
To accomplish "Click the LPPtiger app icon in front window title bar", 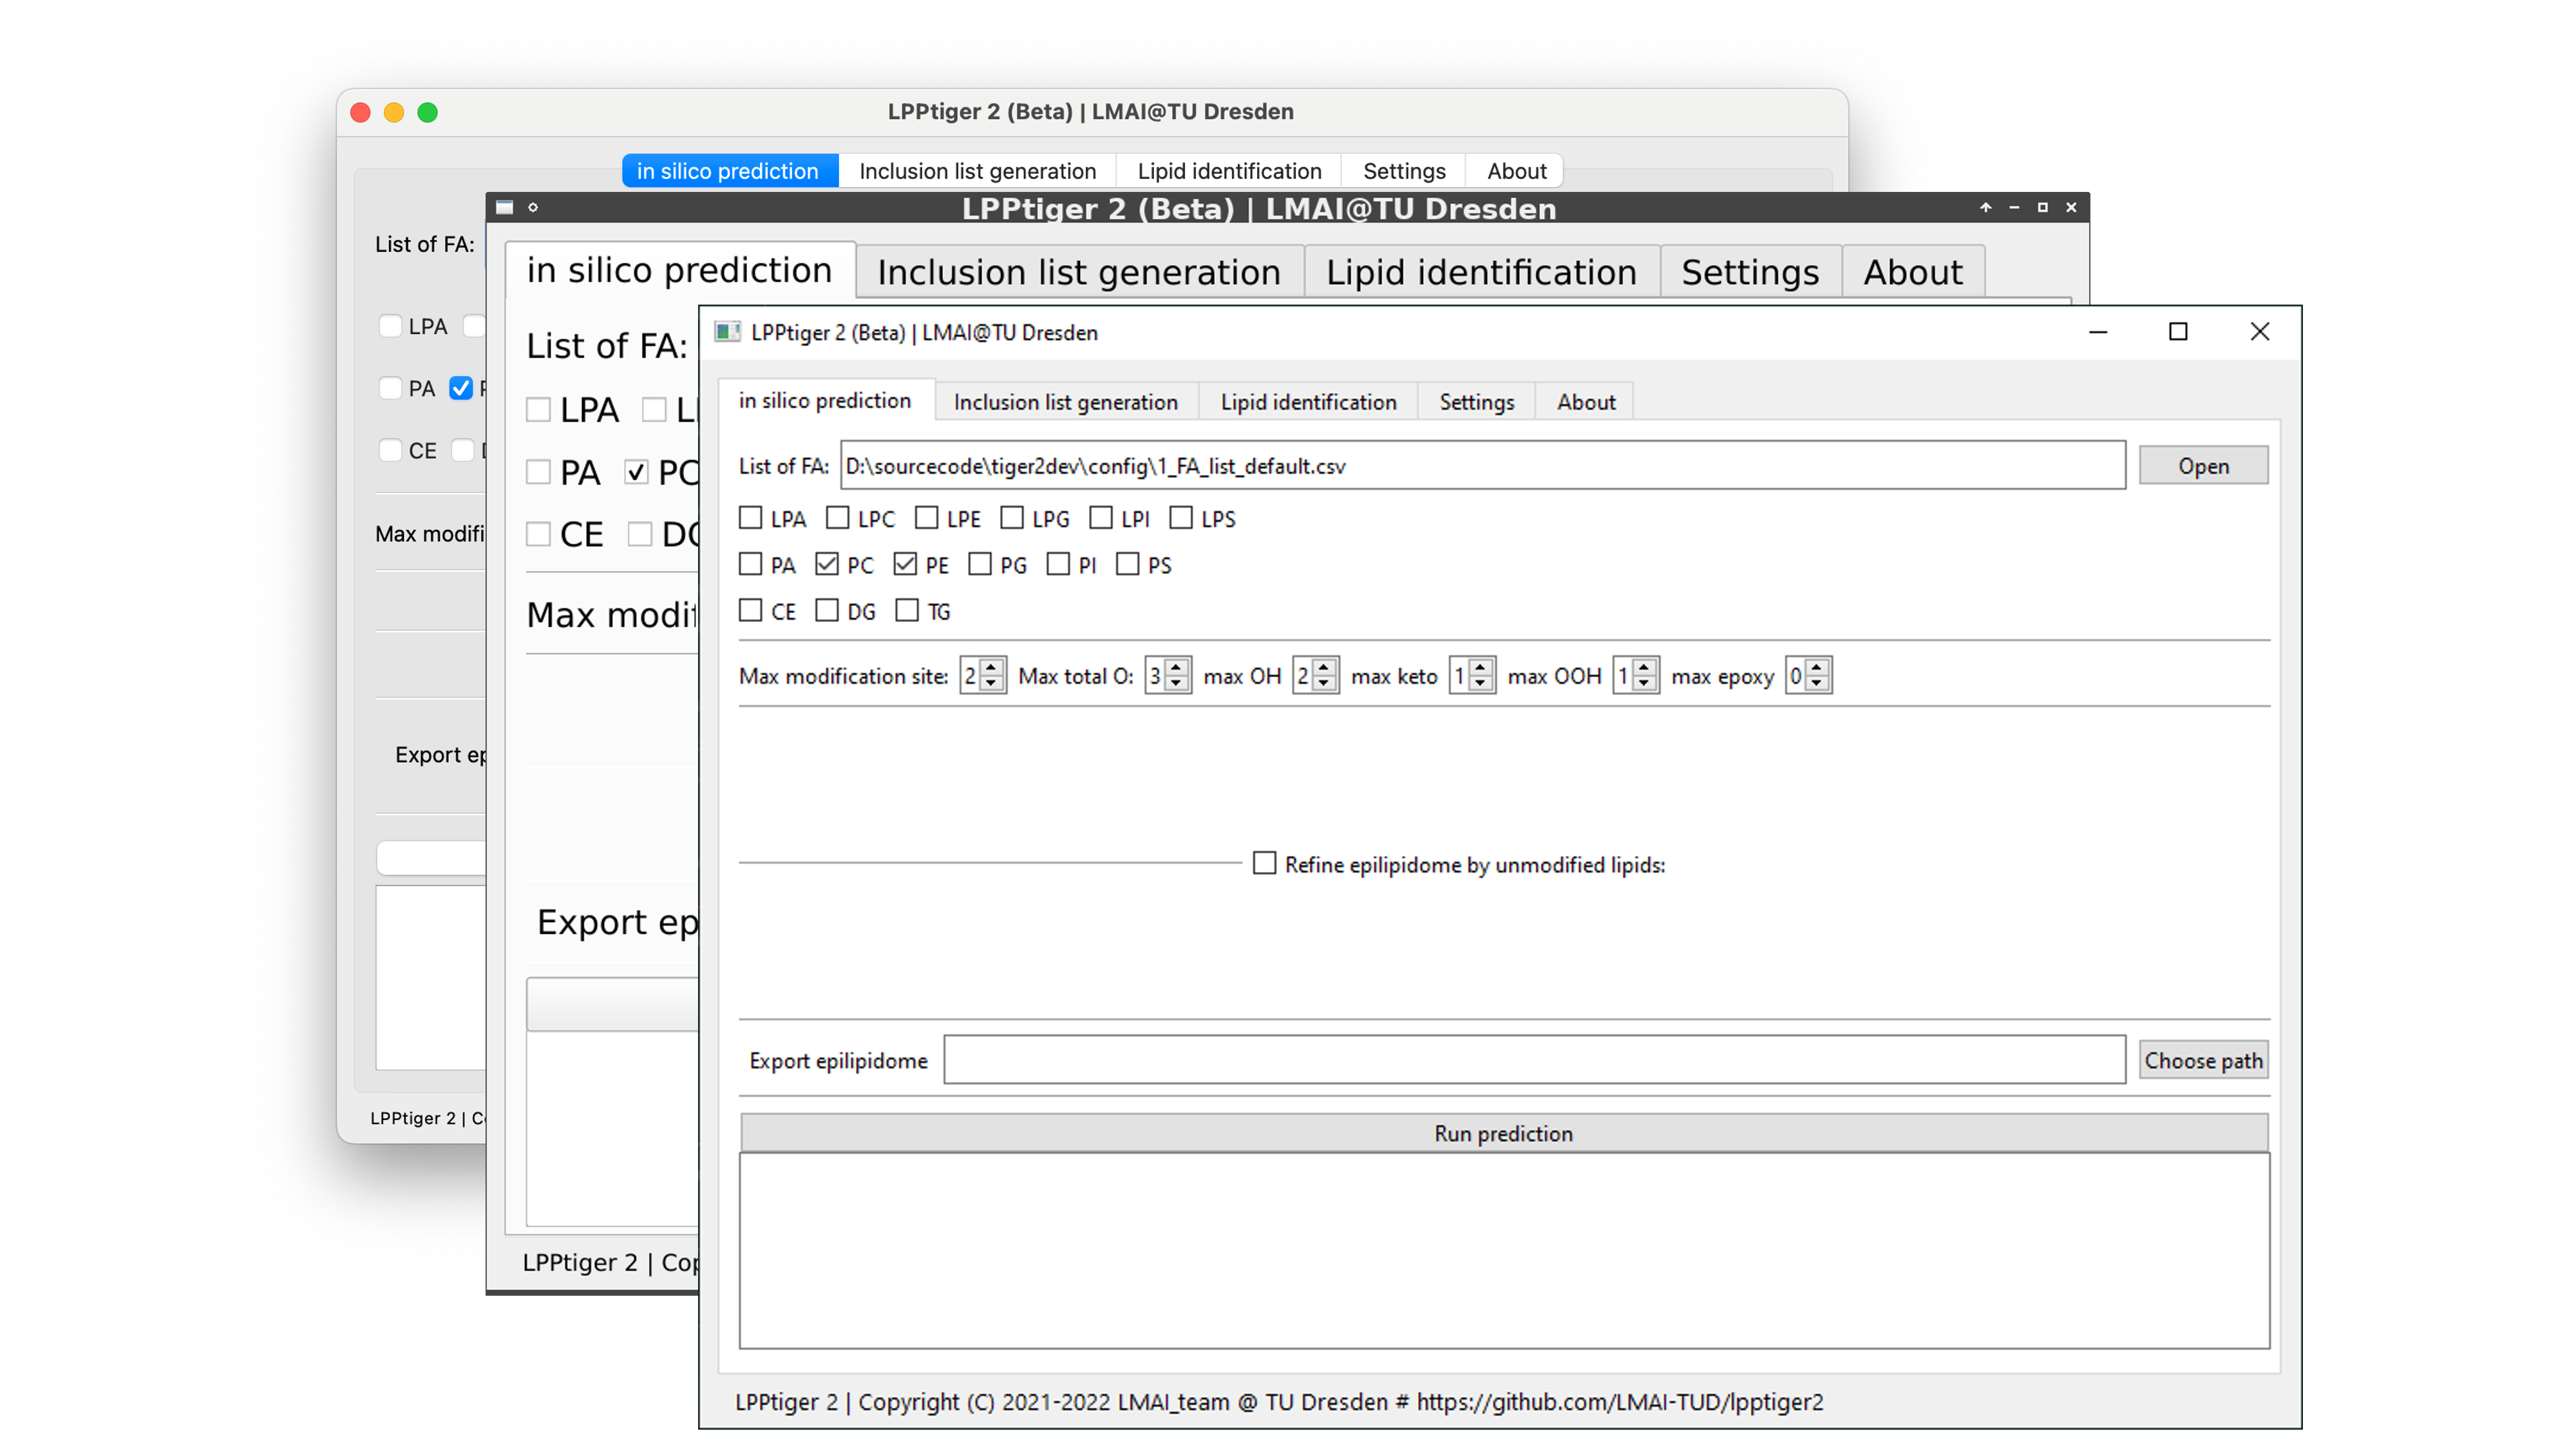I will (x=727, y=332).
